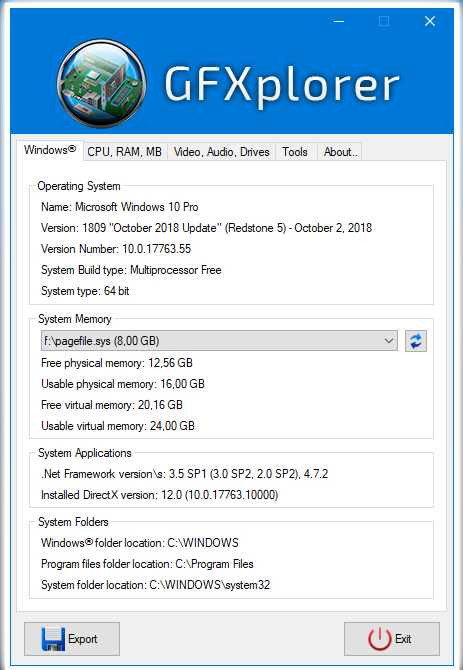This screenshot has height=670, width=463.
Task: Click 'Version Number: 10.0.17763.55' text
Action: [x=116, y=249]
